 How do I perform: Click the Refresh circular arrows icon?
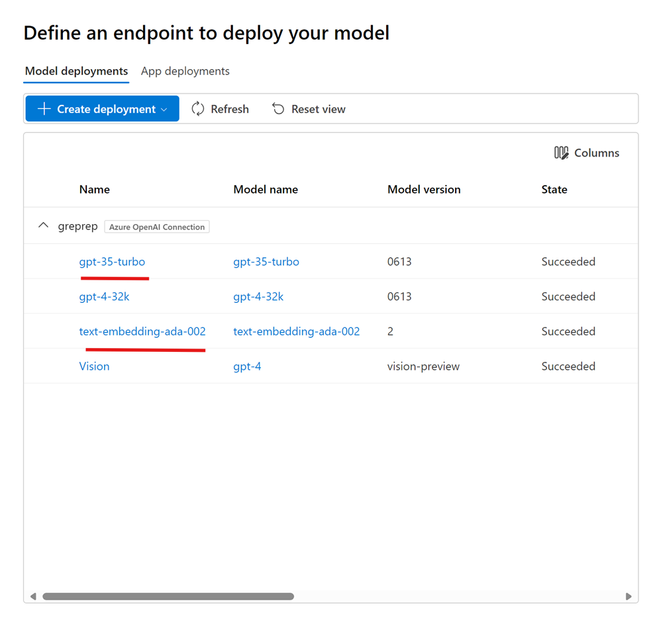click(198, 109)
